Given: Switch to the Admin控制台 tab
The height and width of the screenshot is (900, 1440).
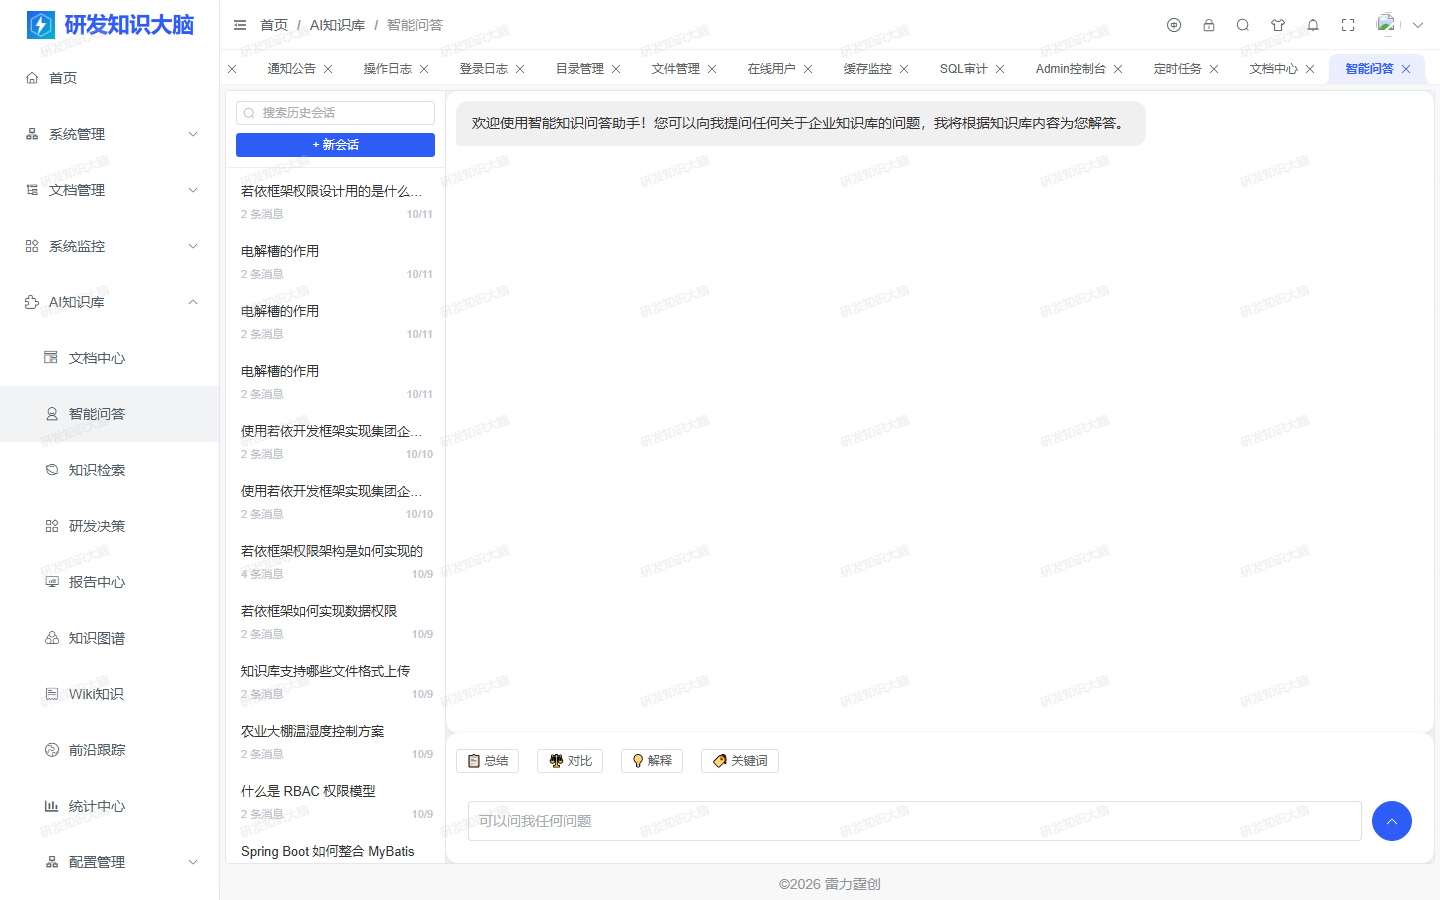Looking at the screenshot, I should tap(1070, 69).
